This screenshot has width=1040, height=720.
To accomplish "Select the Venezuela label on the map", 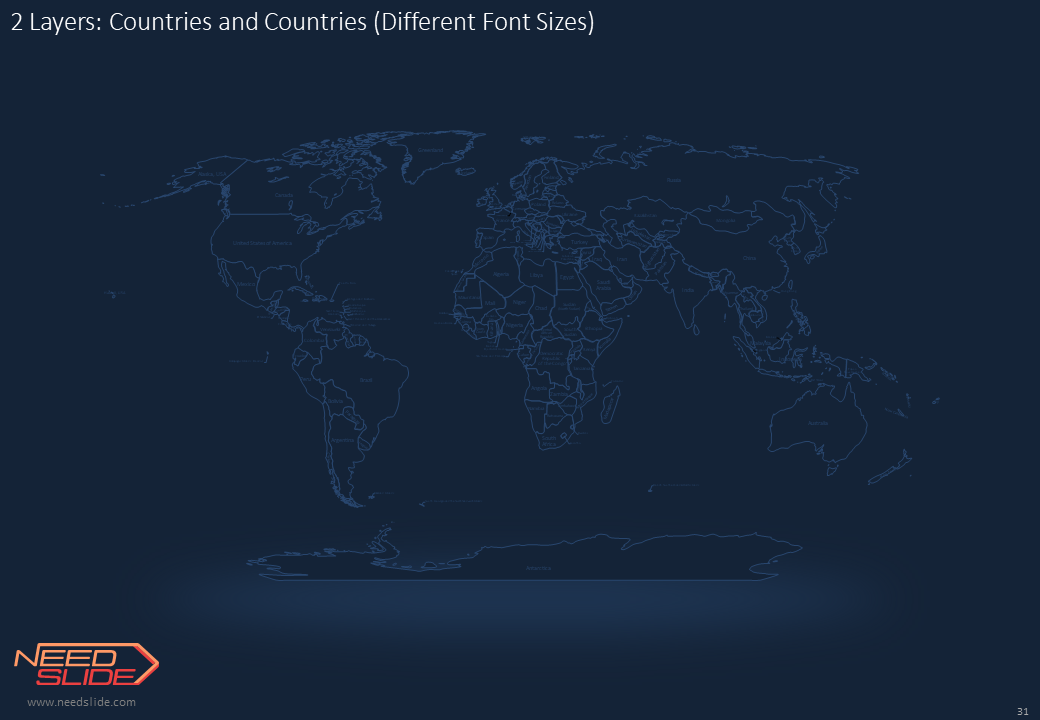I will click(330, 330).
